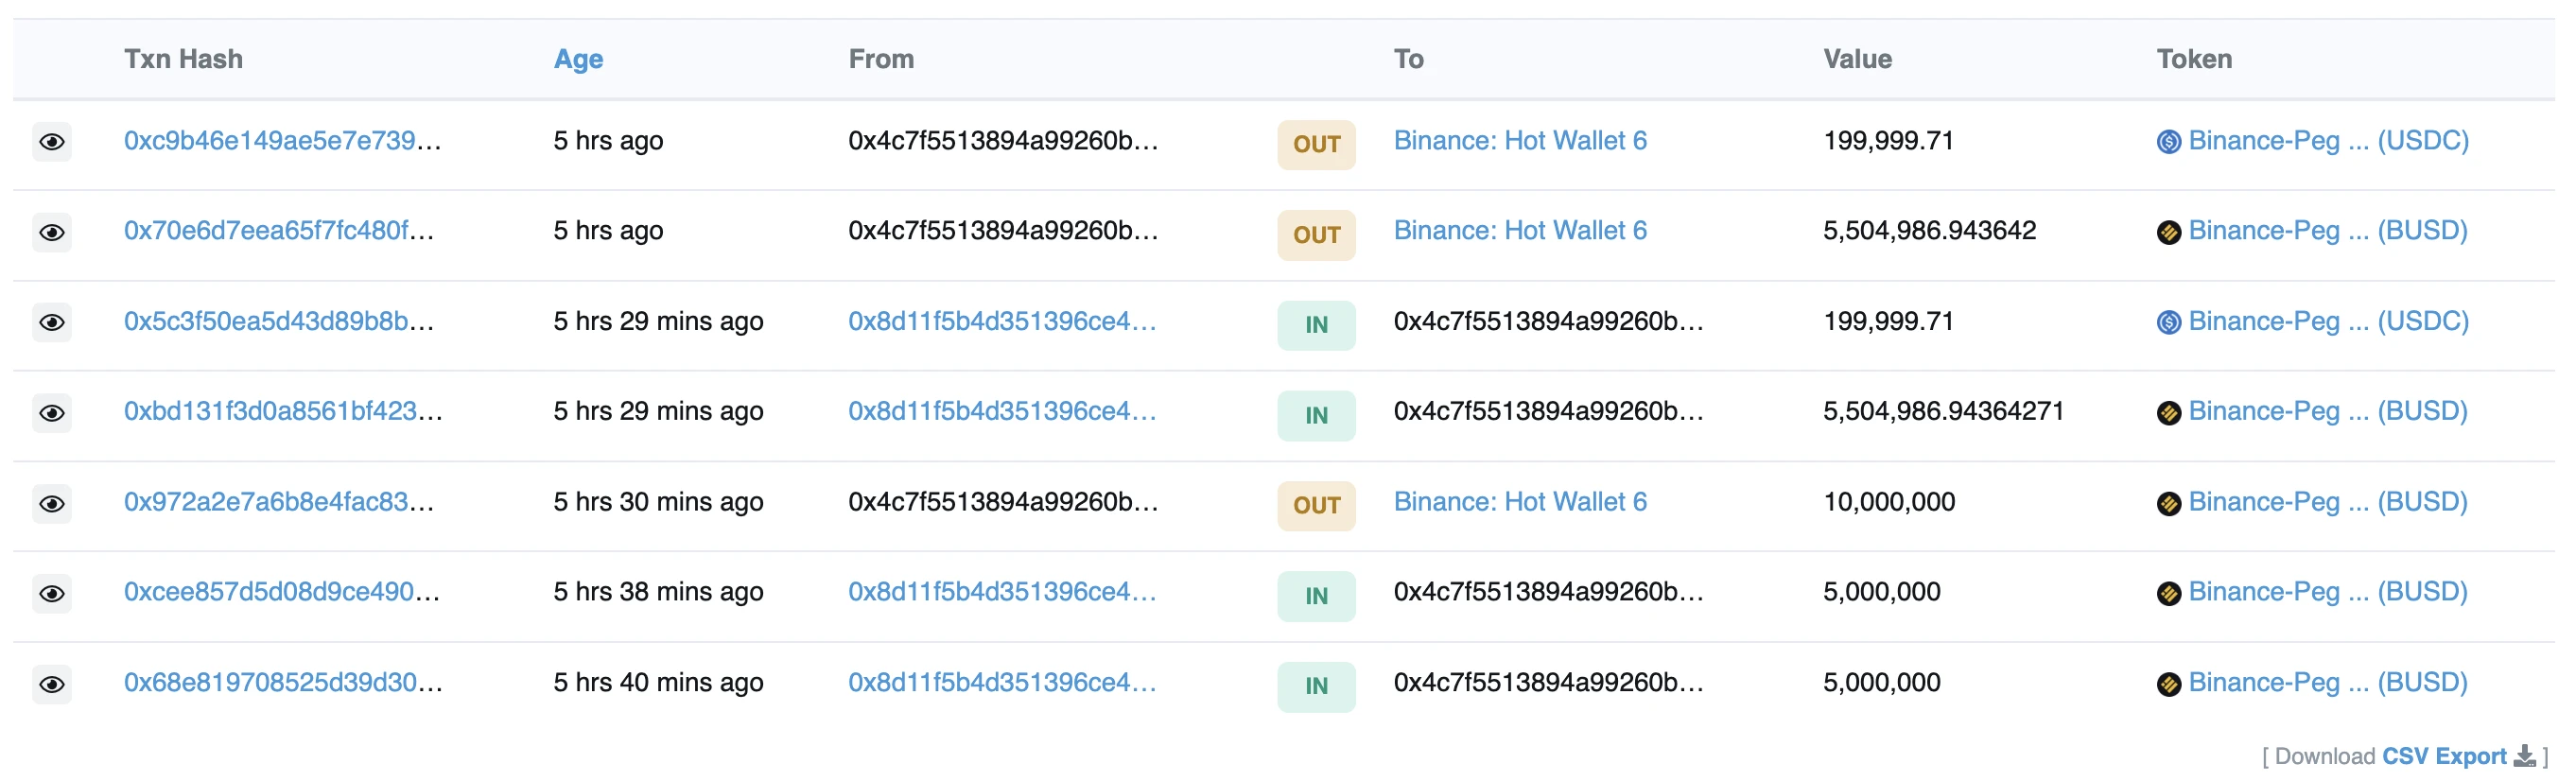
Task: Click eye icon for 0x70e6d7eea65f7fc480f transaction
Action: click(52, 232)
